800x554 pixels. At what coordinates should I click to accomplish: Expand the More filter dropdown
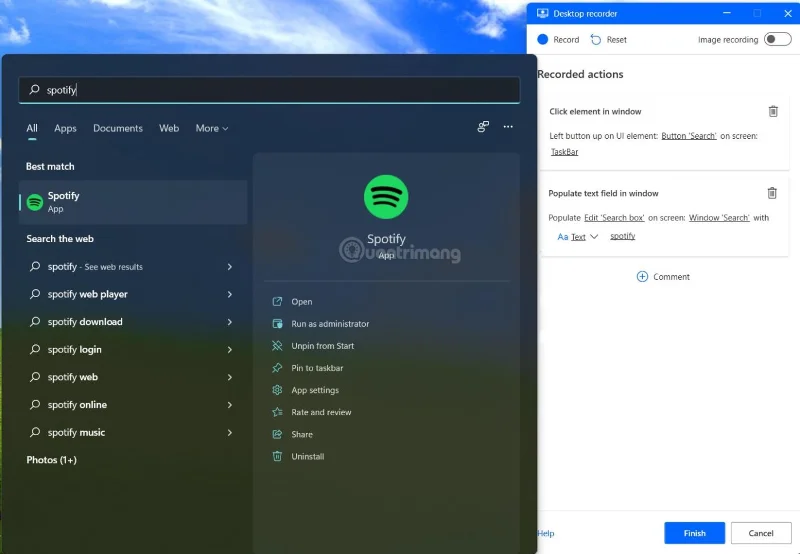pyautogui.click(x=212, y=128)
